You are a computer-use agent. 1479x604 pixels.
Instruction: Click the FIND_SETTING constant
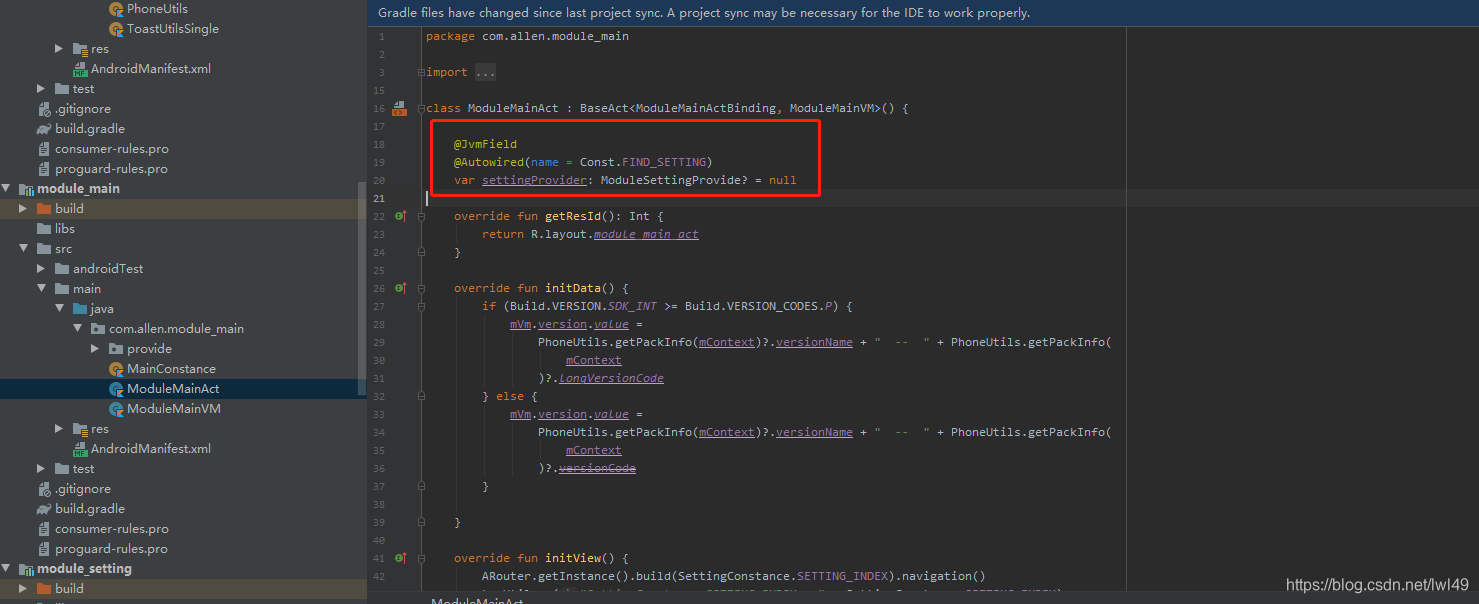664,162
